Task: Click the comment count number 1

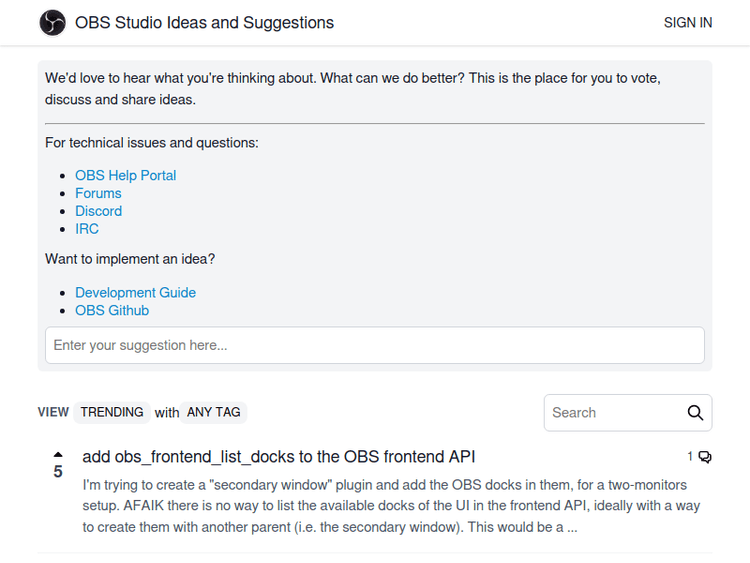Action: coord(690,457)
